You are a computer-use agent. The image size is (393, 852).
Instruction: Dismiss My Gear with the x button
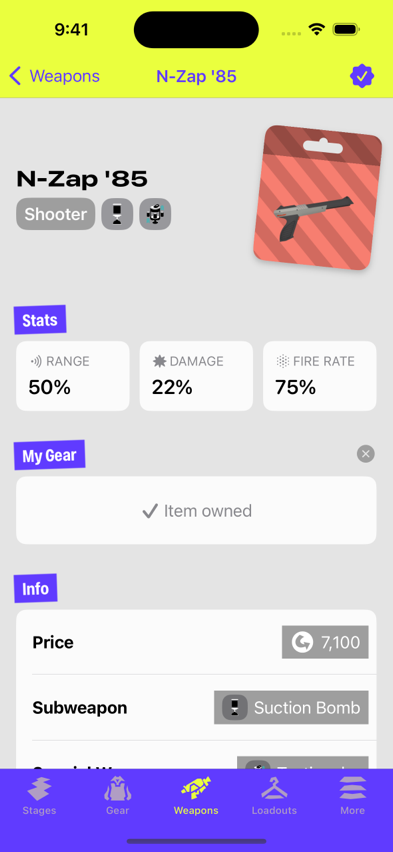point(366,454)
